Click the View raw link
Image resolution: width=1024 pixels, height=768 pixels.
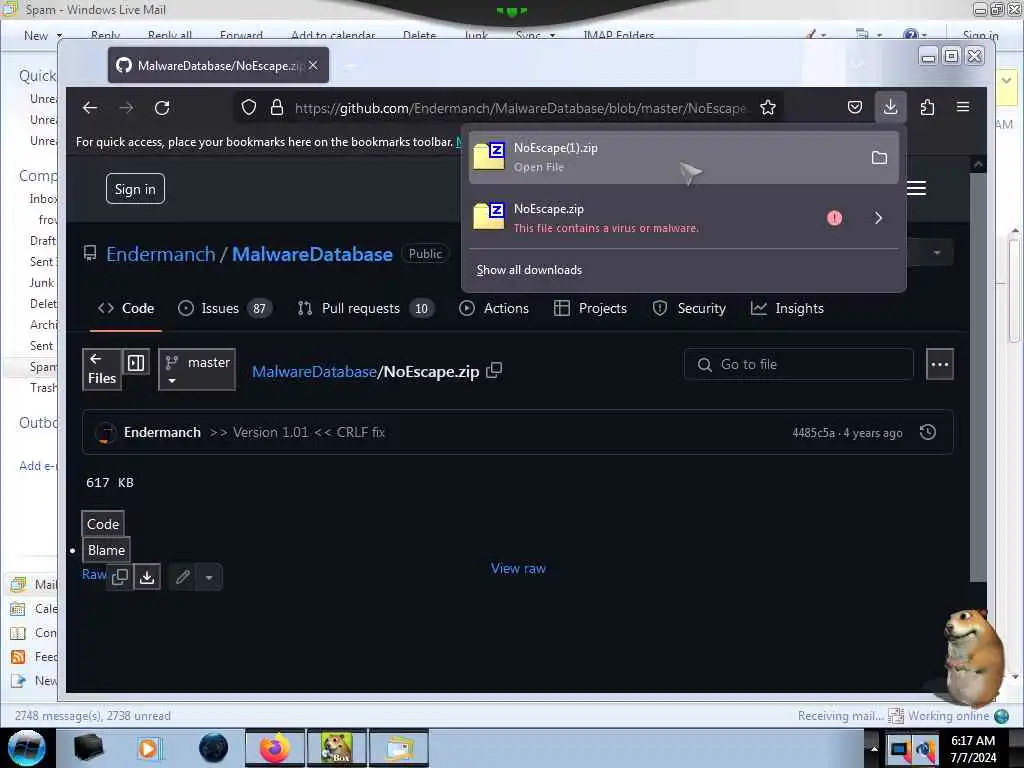(x=518, y=568)
